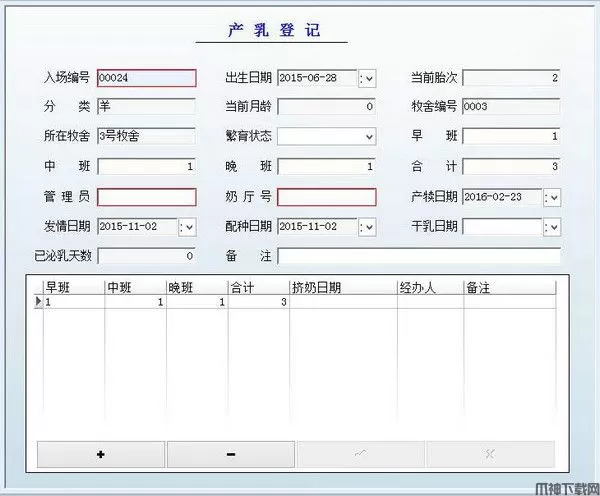The width and height of the screenshot is (600, 496).
Task: Open the 出生日期 date dropdown
Action: pos(367,78)
